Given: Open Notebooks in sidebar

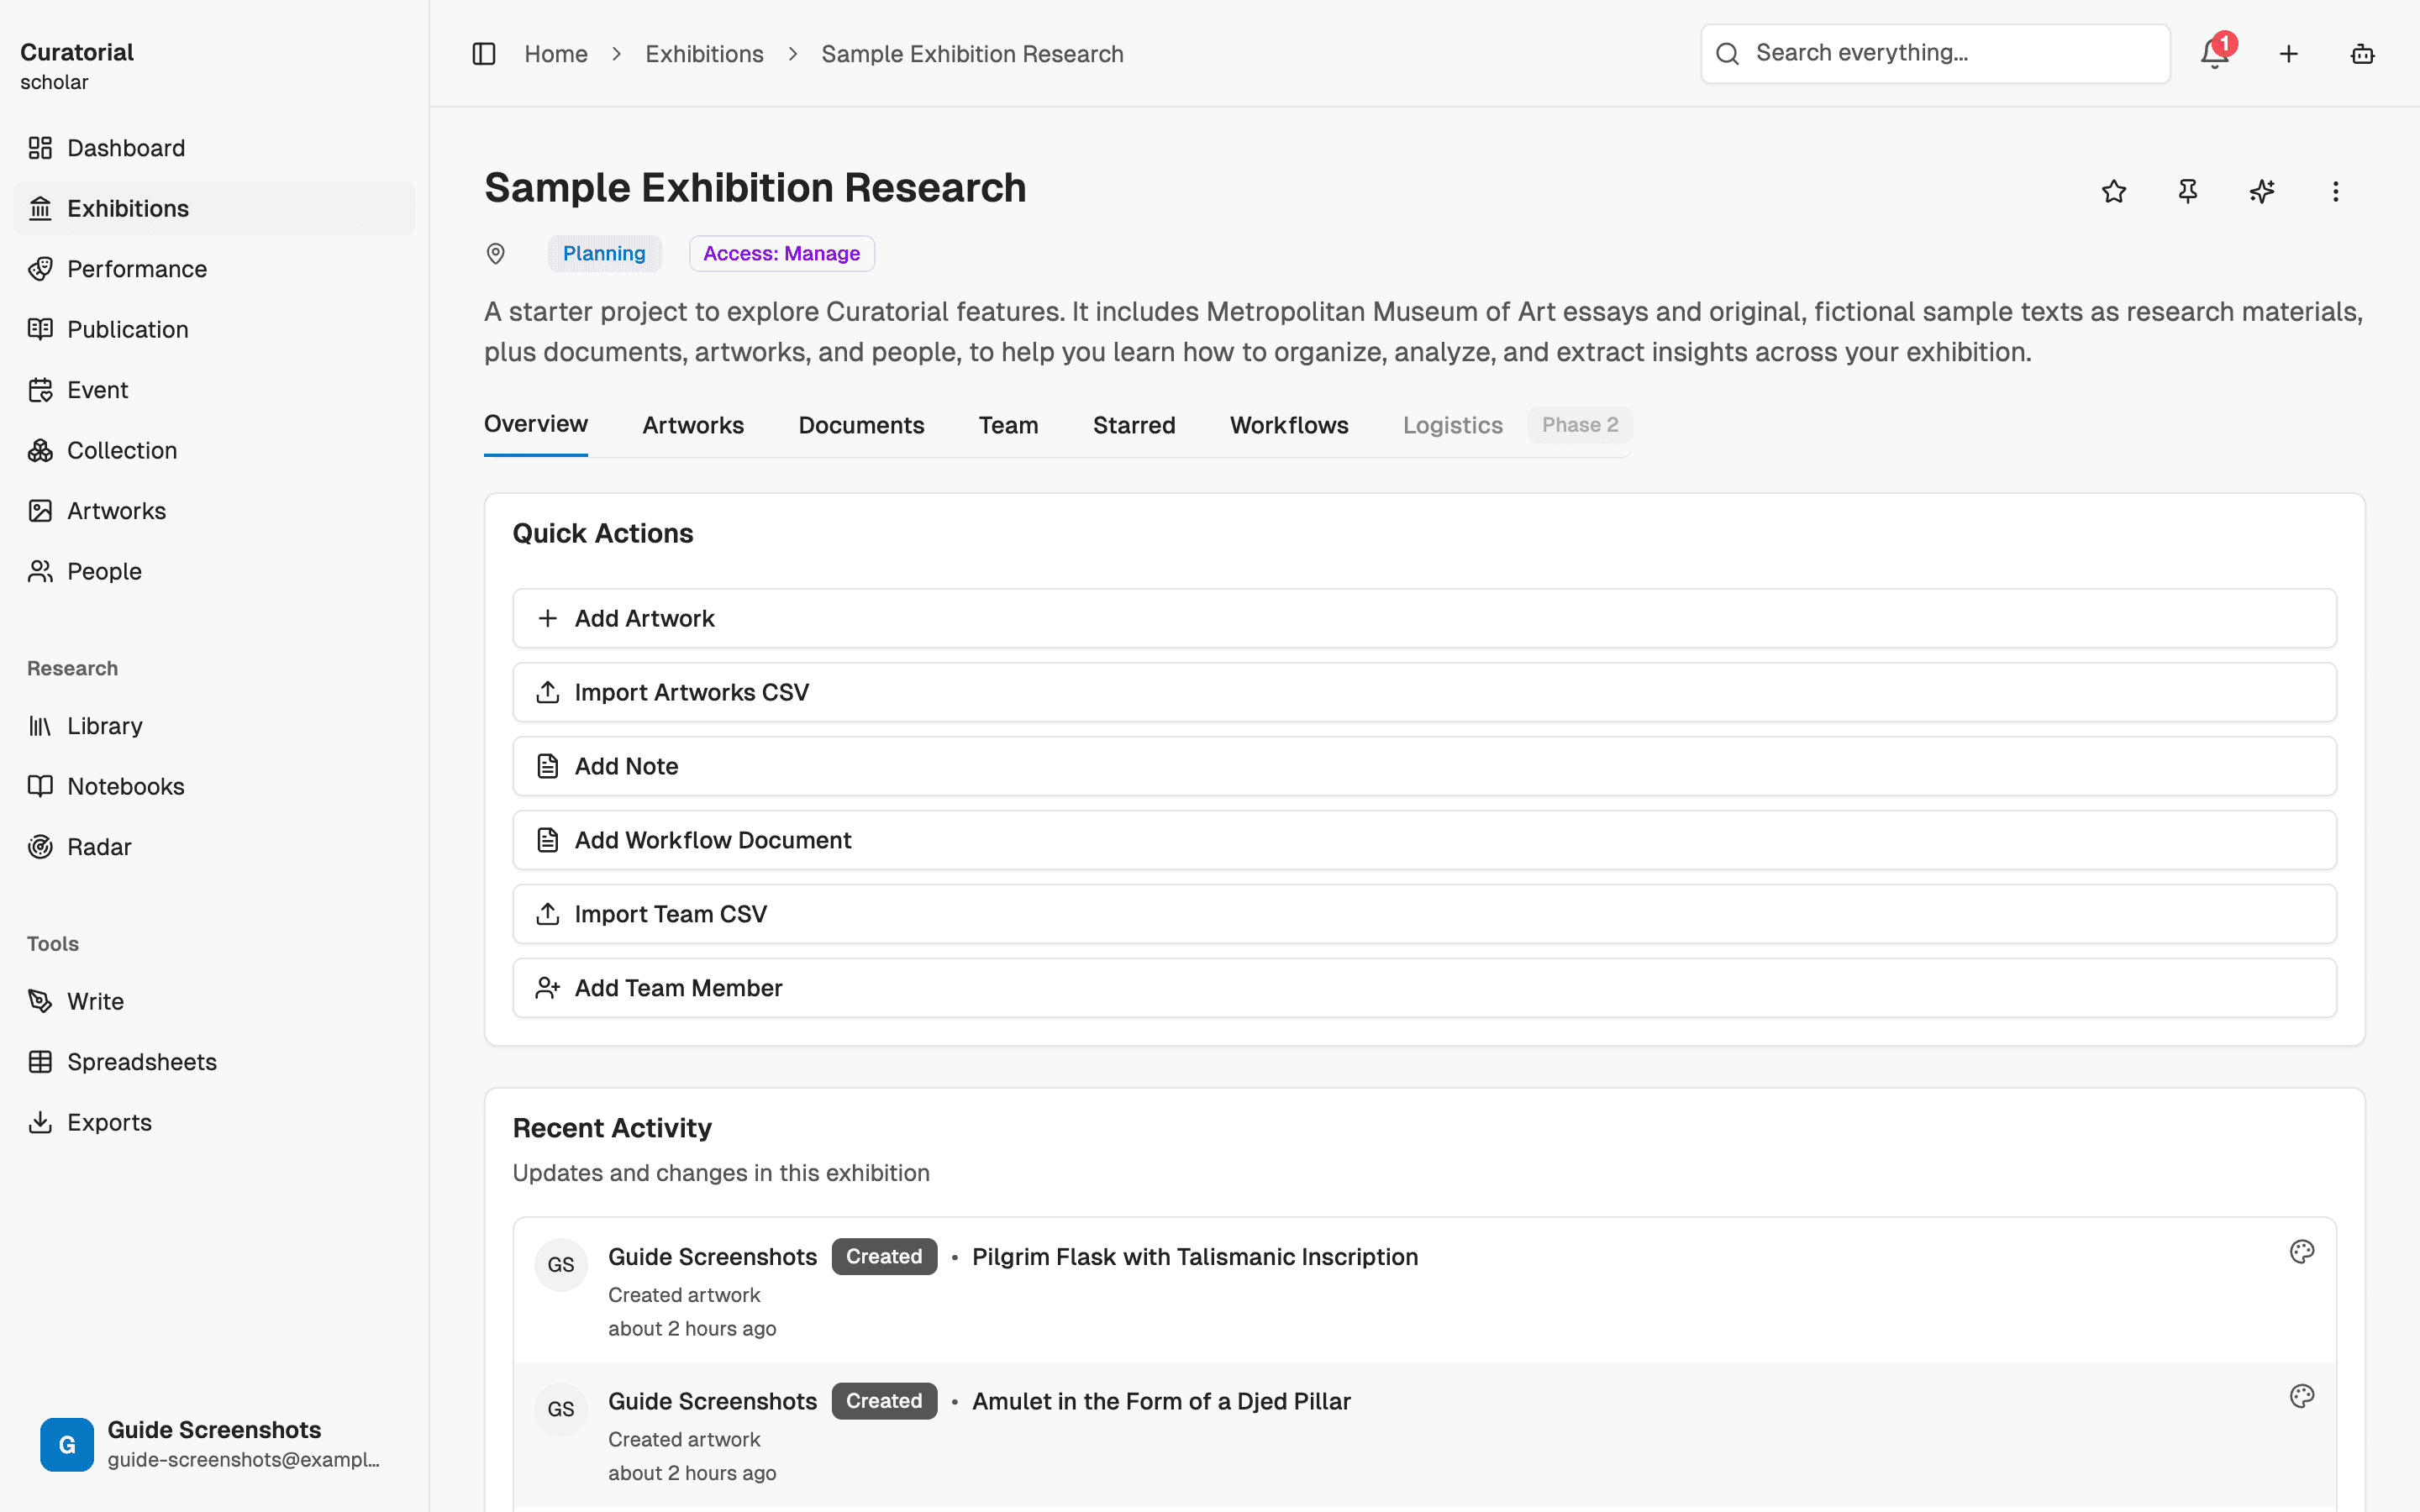Looking at the screenshot, I should [x=214, y=786].
